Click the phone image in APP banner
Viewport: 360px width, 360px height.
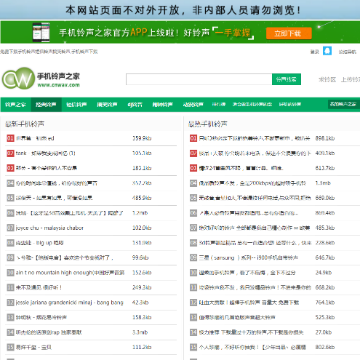point(41,32)
